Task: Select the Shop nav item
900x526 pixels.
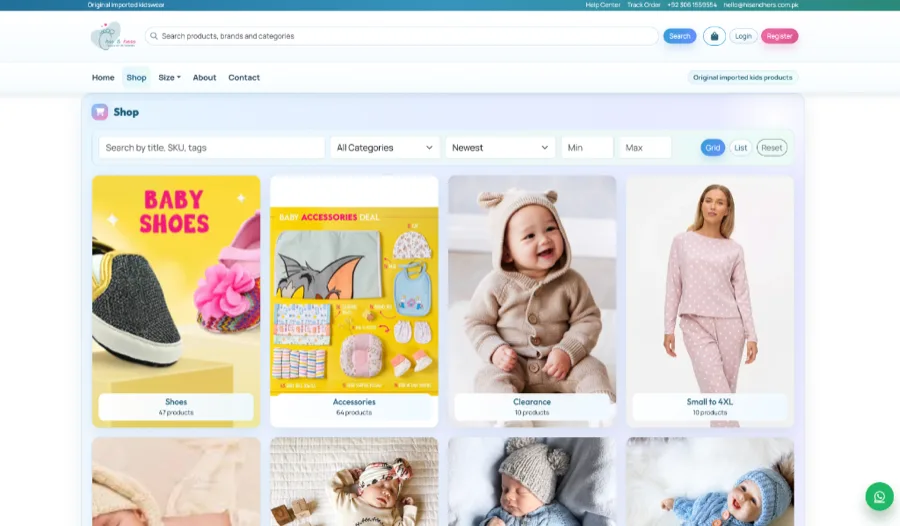Action: click(x=136, y=78)
